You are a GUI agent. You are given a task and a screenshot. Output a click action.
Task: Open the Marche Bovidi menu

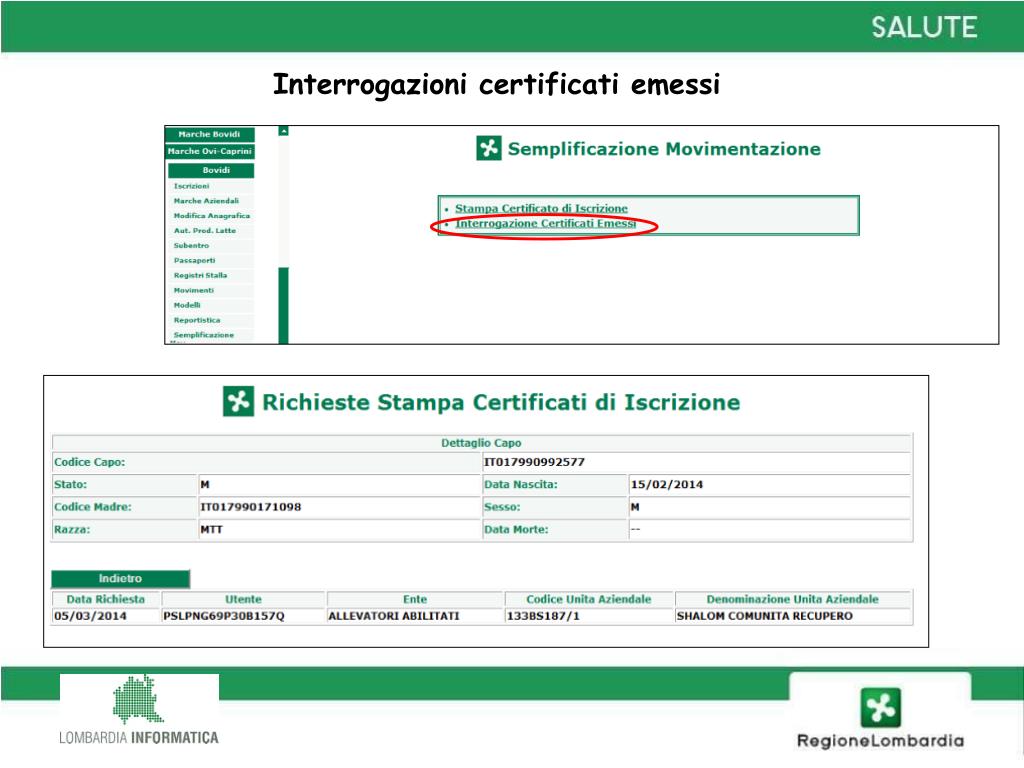210,134
